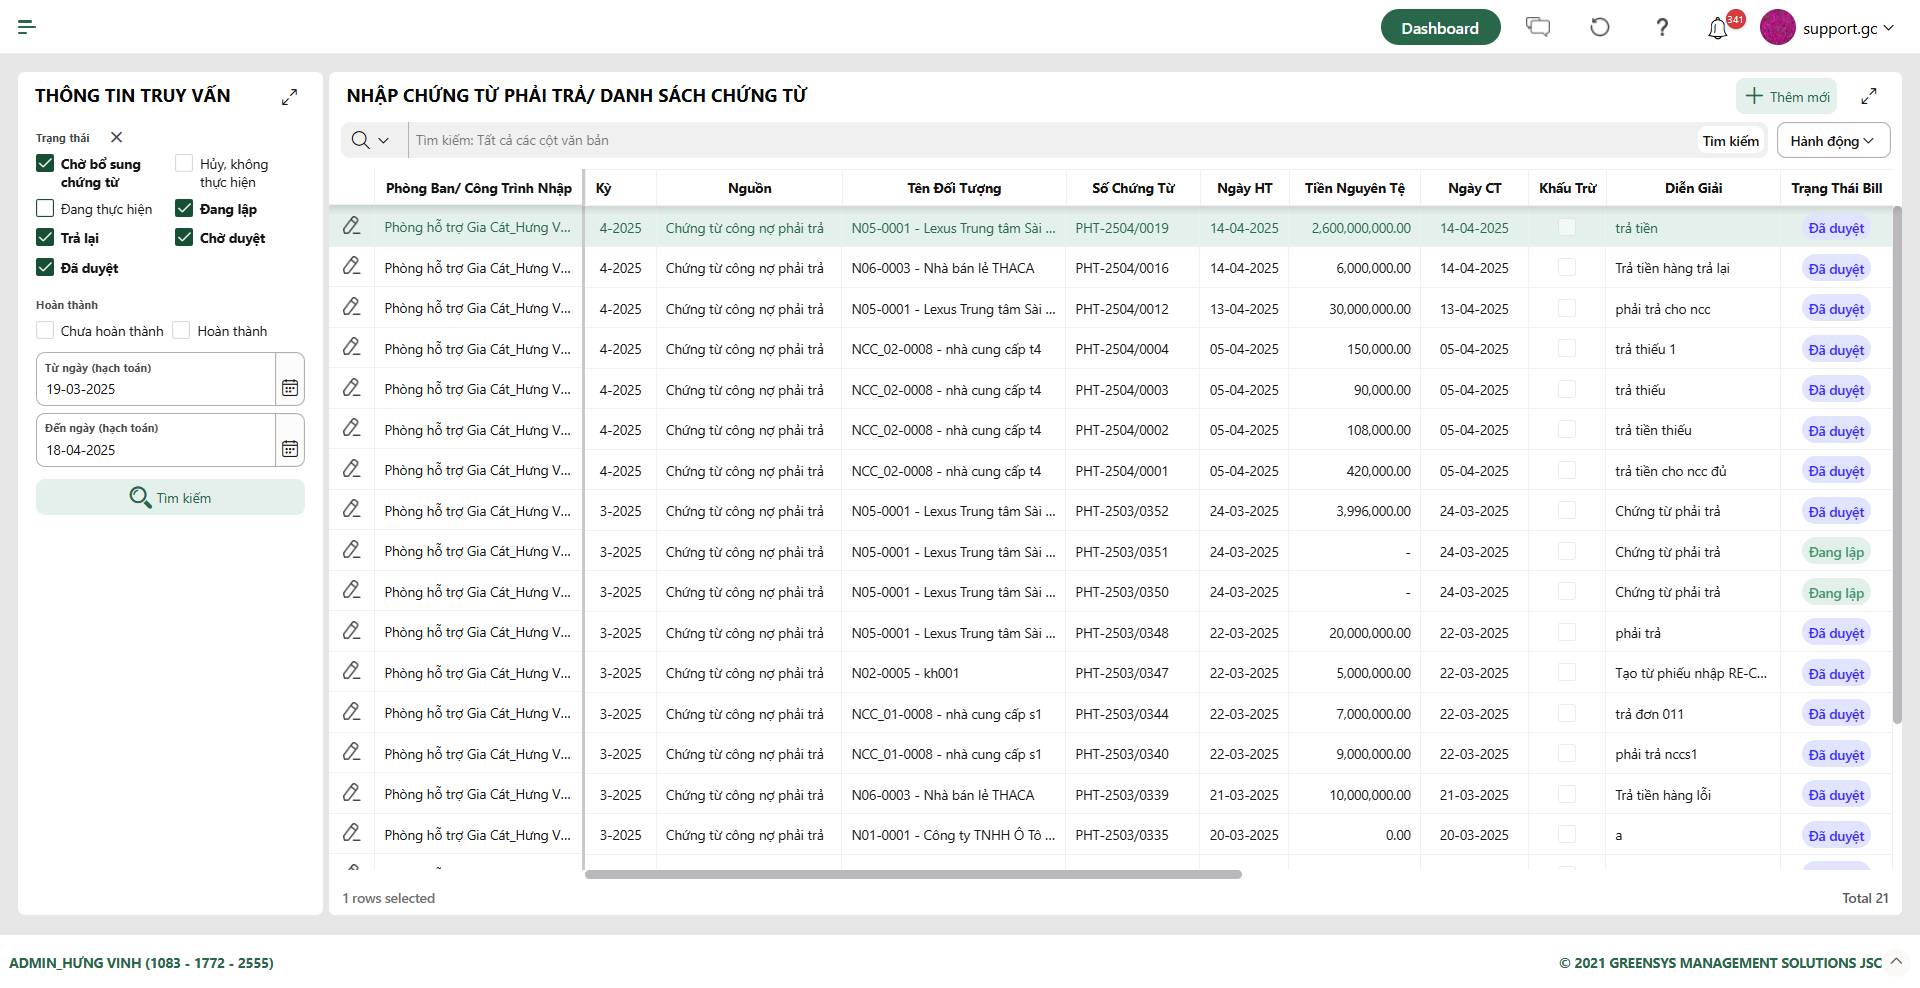Expand footer chevron next to copyright
The height and width of the screenshot is (988, 1920).
1896,962
